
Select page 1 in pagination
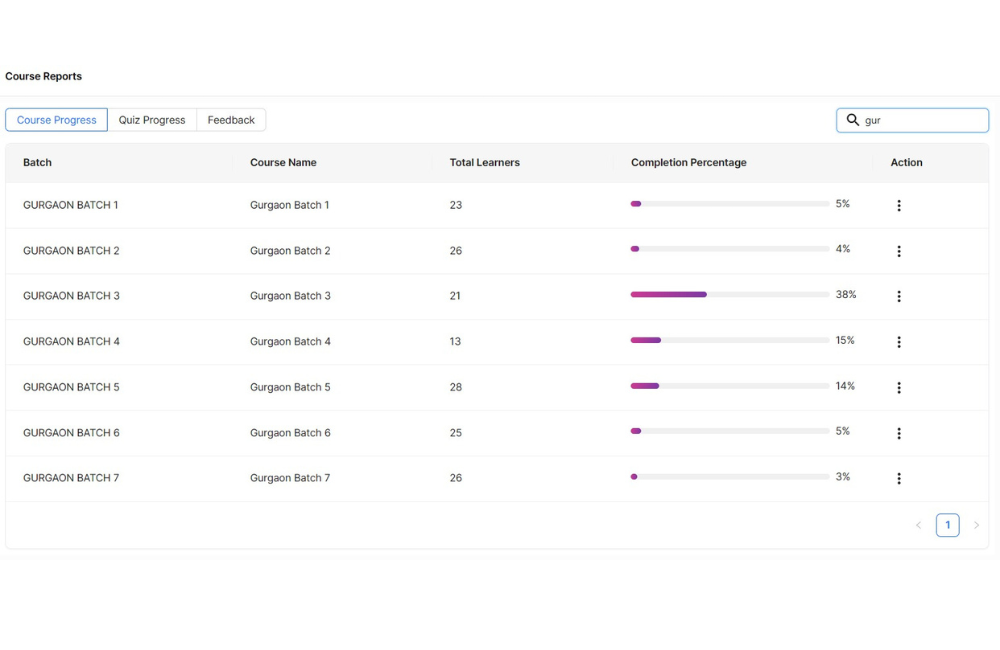click(x=947, y=525)
